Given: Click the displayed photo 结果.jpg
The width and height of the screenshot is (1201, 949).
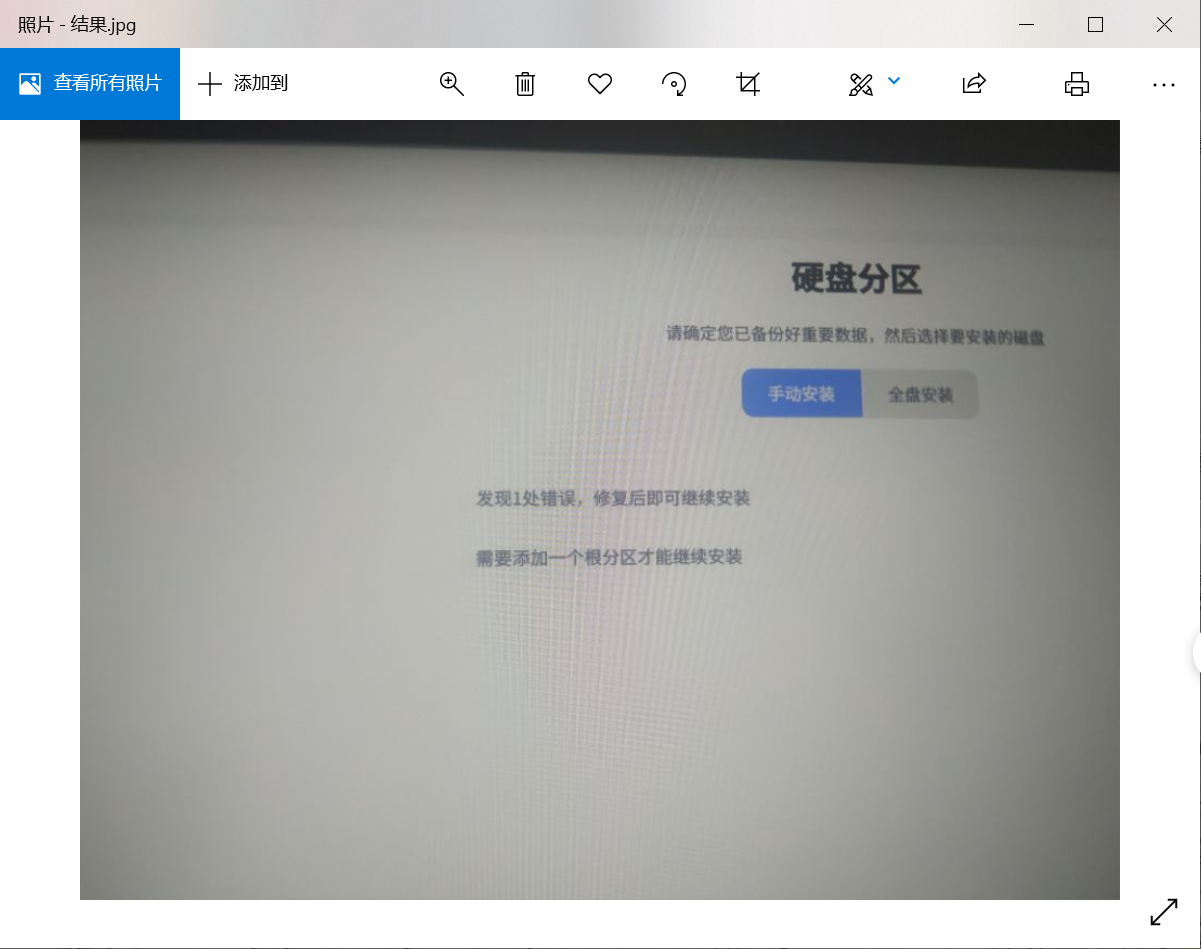Looking at the screenshot, I should (x=600, y=510).
